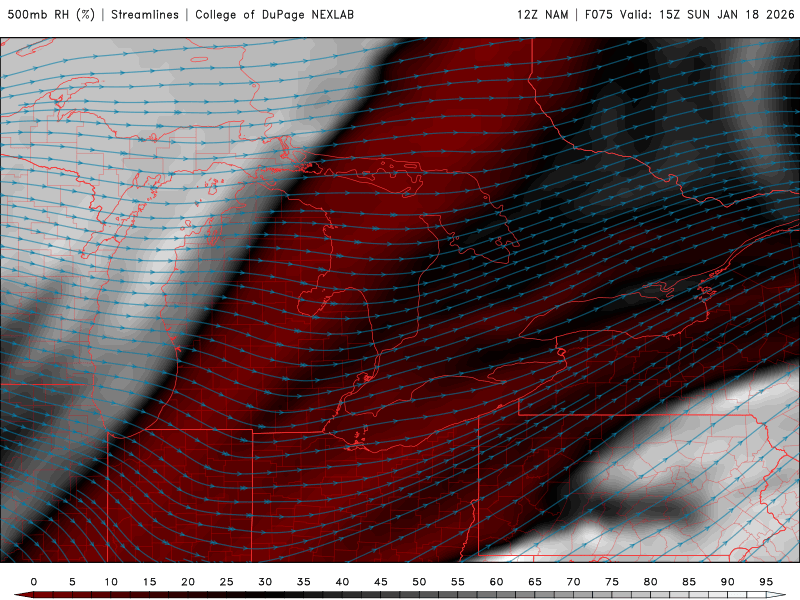
Task: Click the 55 label on the colorbar
Action: (x=458, y=582)
